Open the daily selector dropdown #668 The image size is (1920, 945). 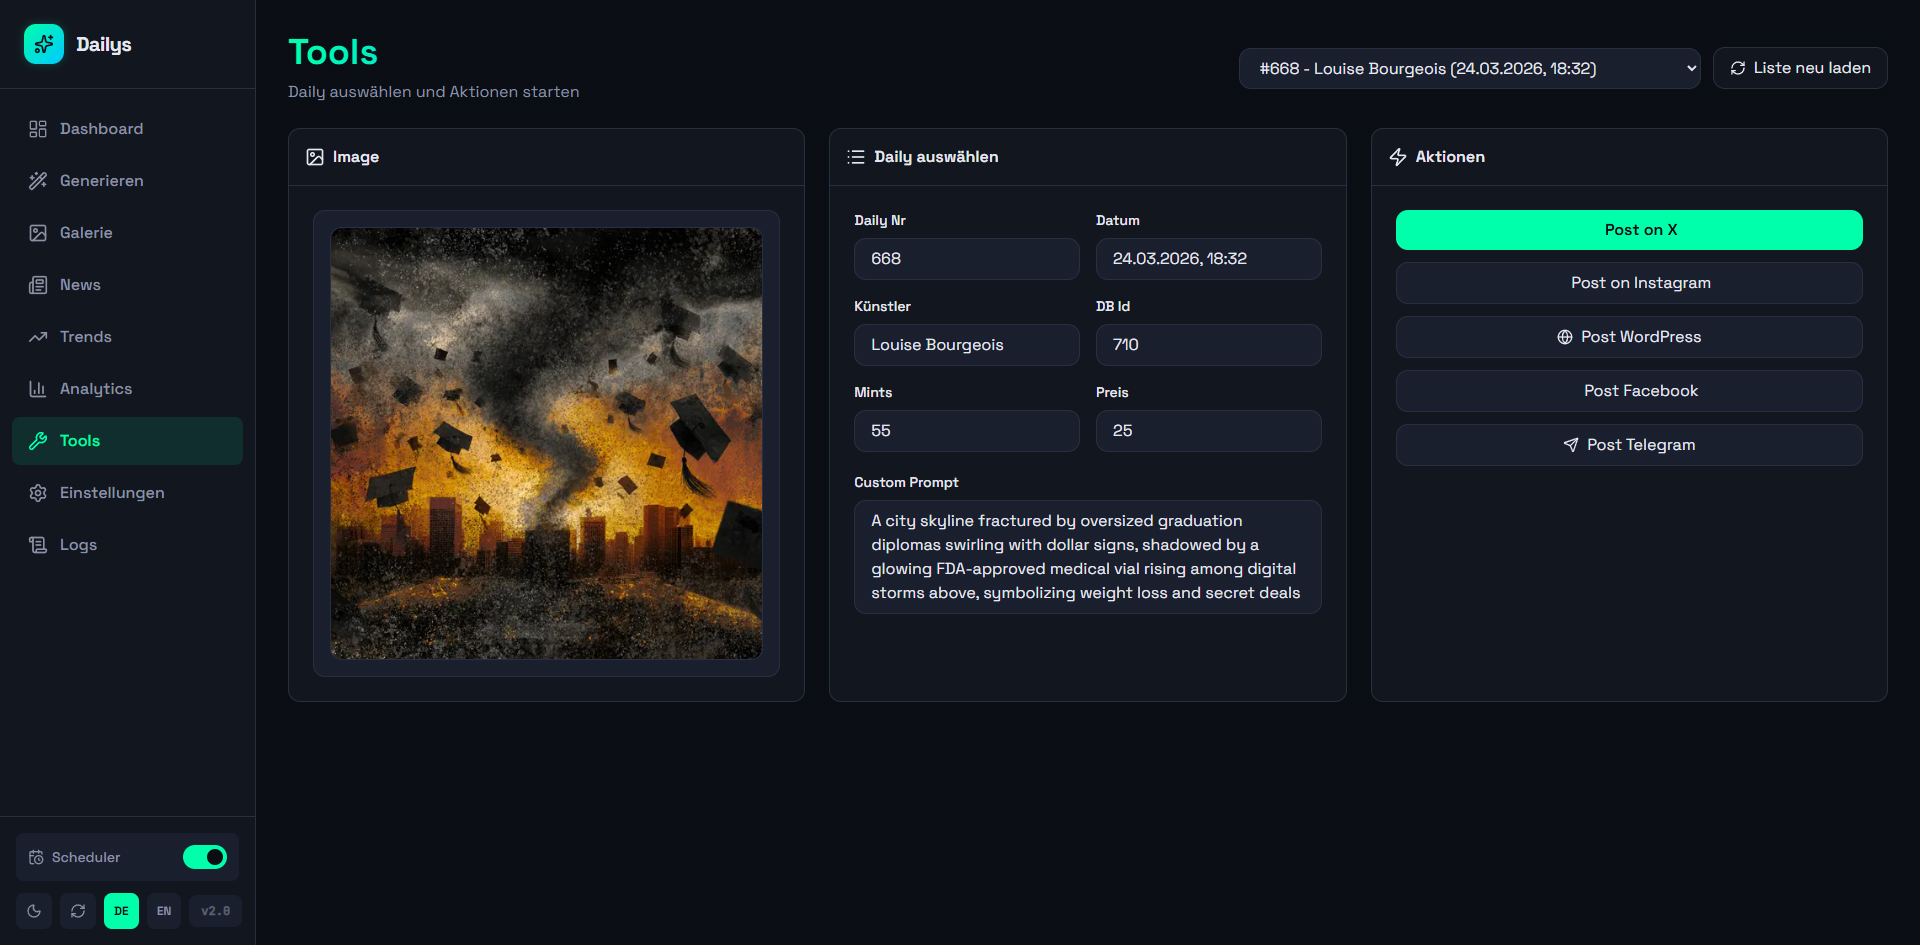pyautogui.click(x=1469, y=68)
